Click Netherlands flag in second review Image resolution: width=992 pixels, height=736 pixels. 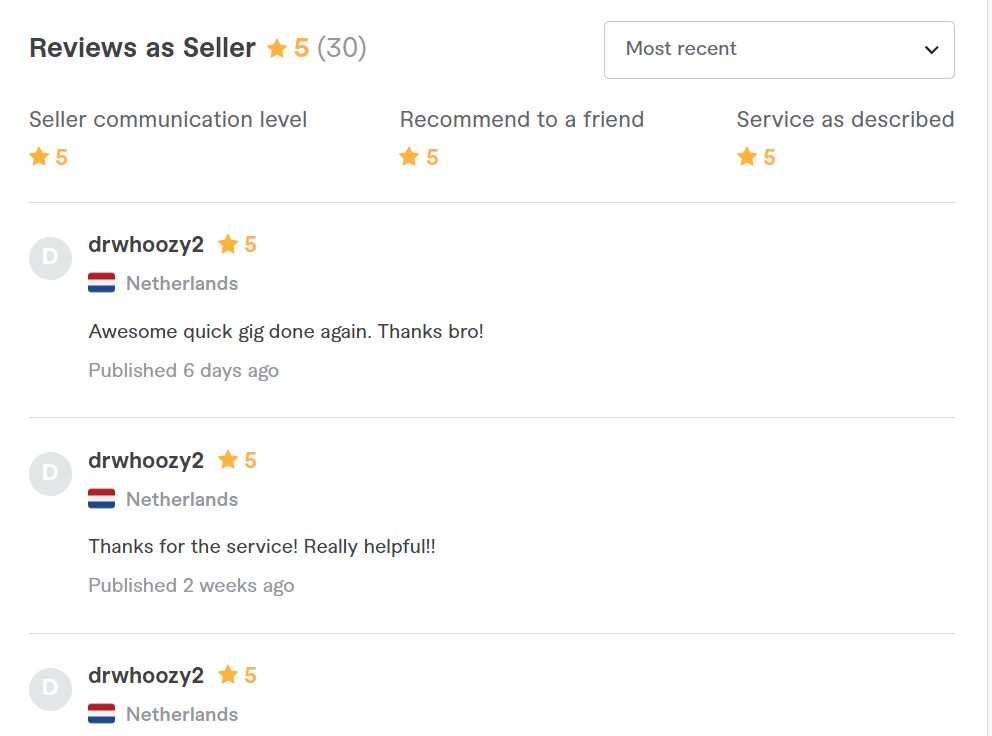click(x=102, y=499)
